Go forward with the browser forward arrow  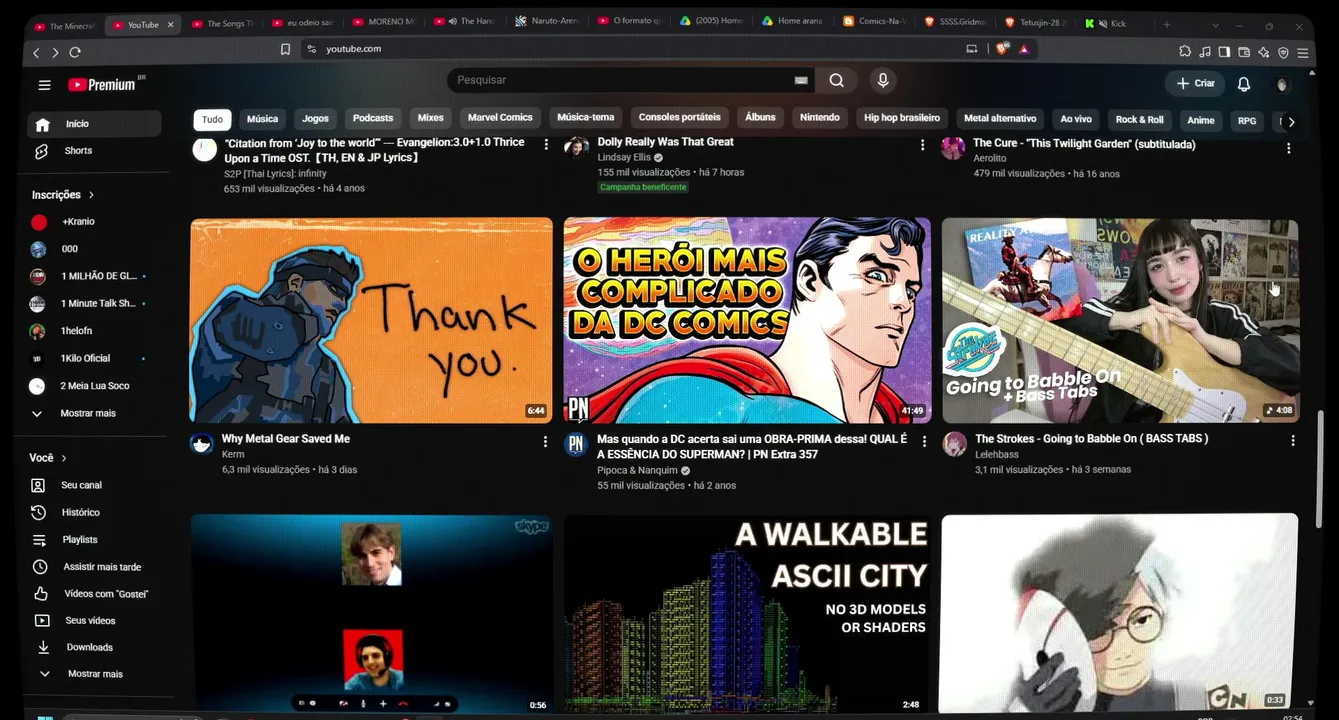(56, 52)
